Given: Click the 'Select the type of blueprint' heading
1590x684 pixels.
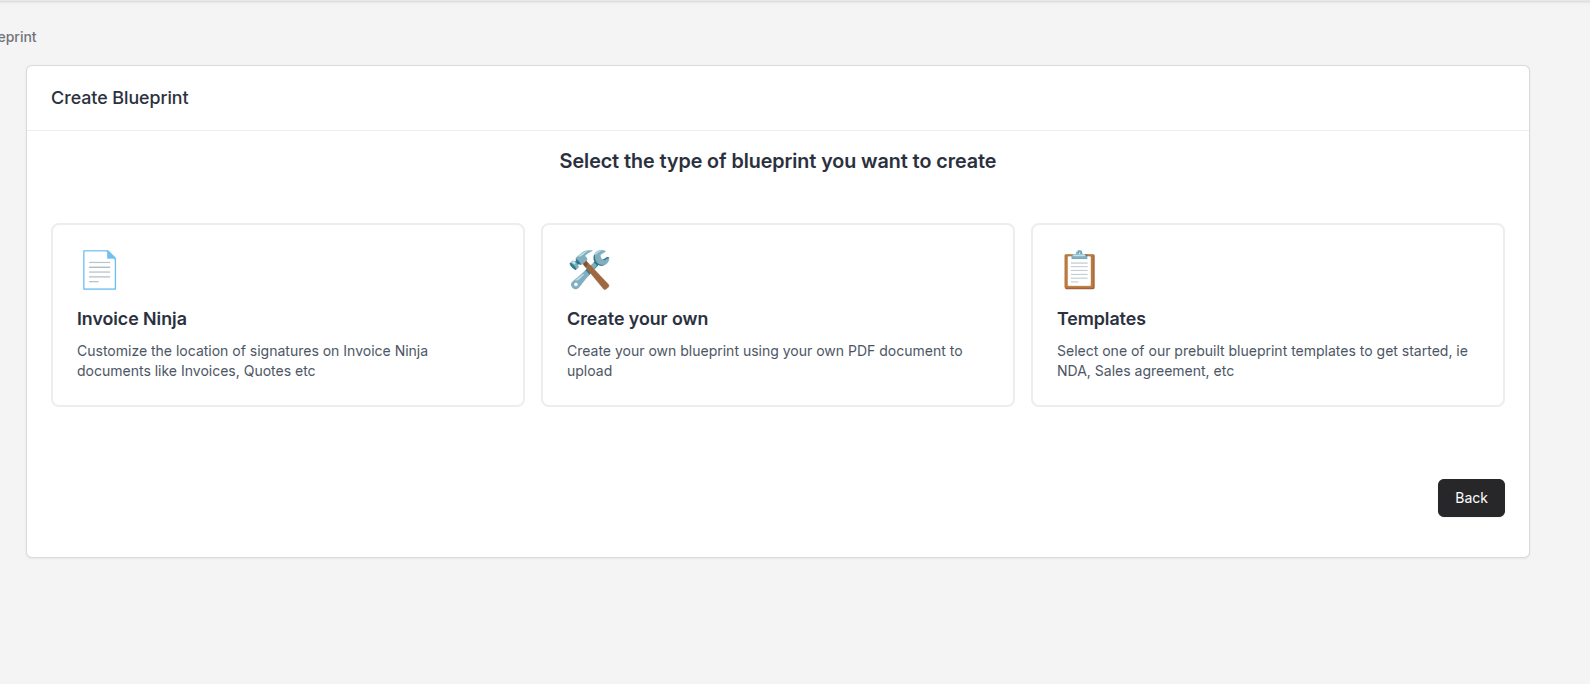Looking at the screenshot, I should pos(777,161).
